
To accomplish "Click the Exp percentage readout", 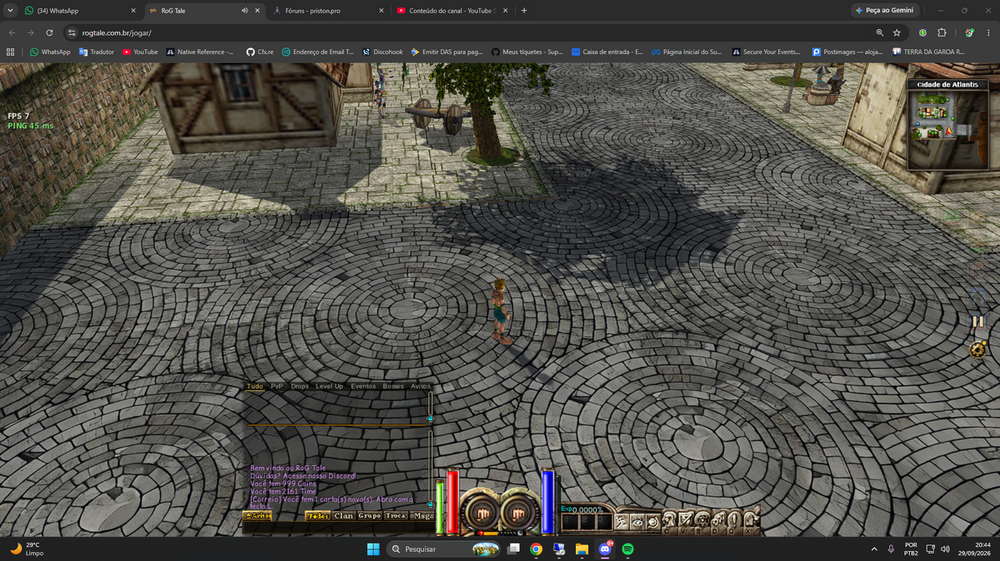I will point(582,509).
